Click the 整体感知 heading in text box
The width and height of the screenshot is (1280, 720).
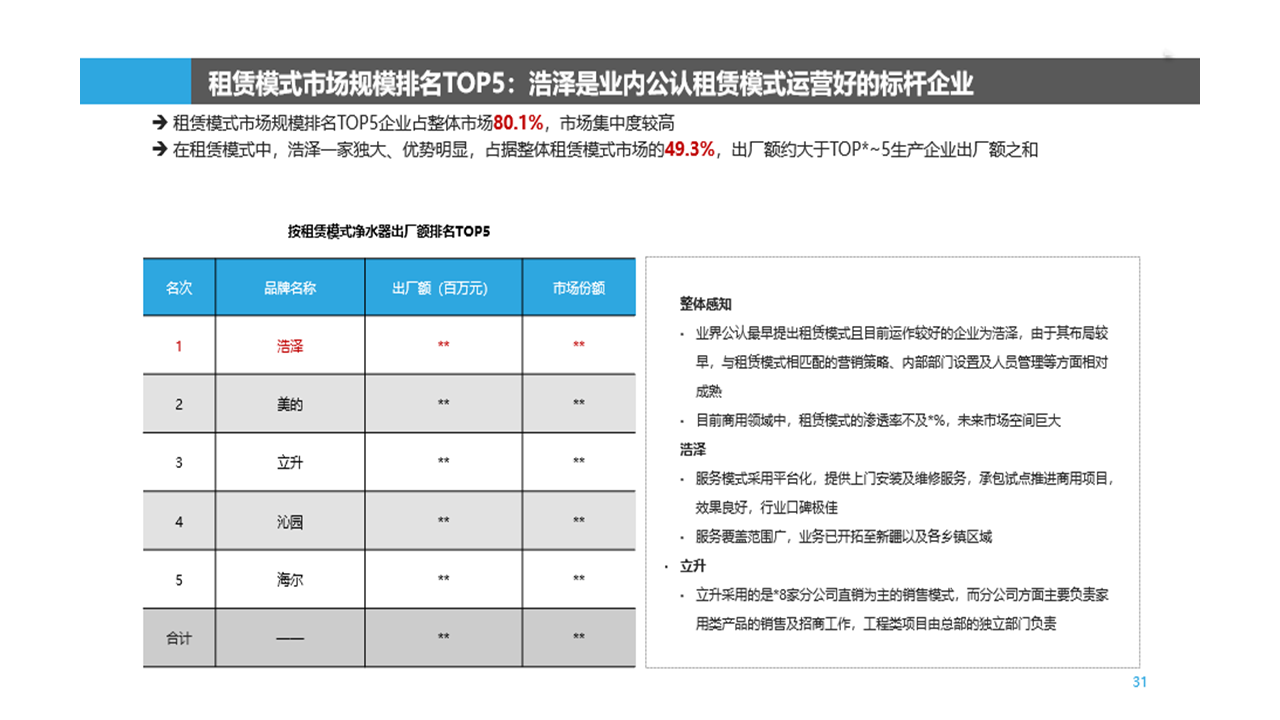point(706,304)
